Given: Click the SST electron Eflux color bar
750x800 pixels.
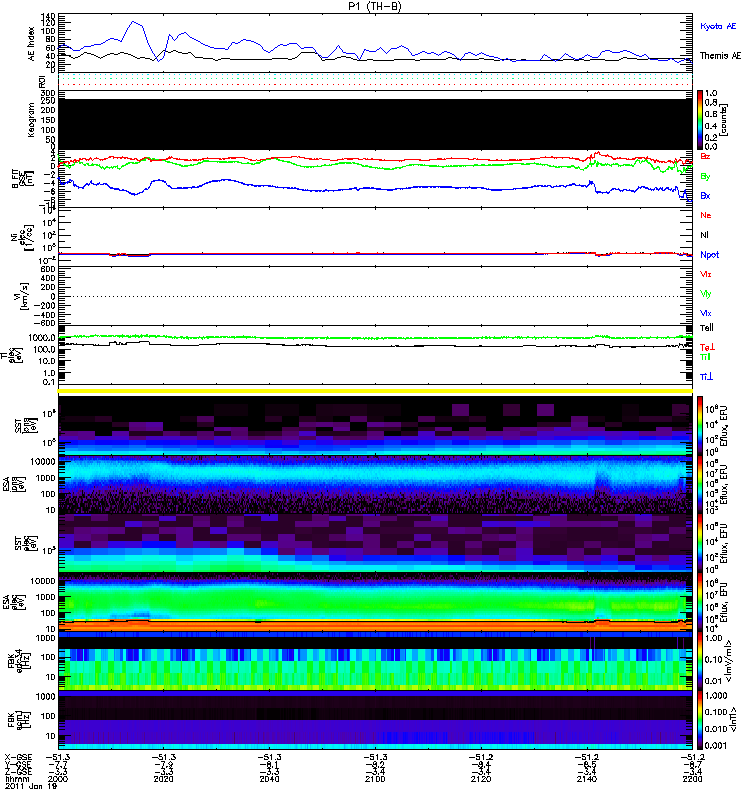Looking at the screenshot, I should 700,543.
